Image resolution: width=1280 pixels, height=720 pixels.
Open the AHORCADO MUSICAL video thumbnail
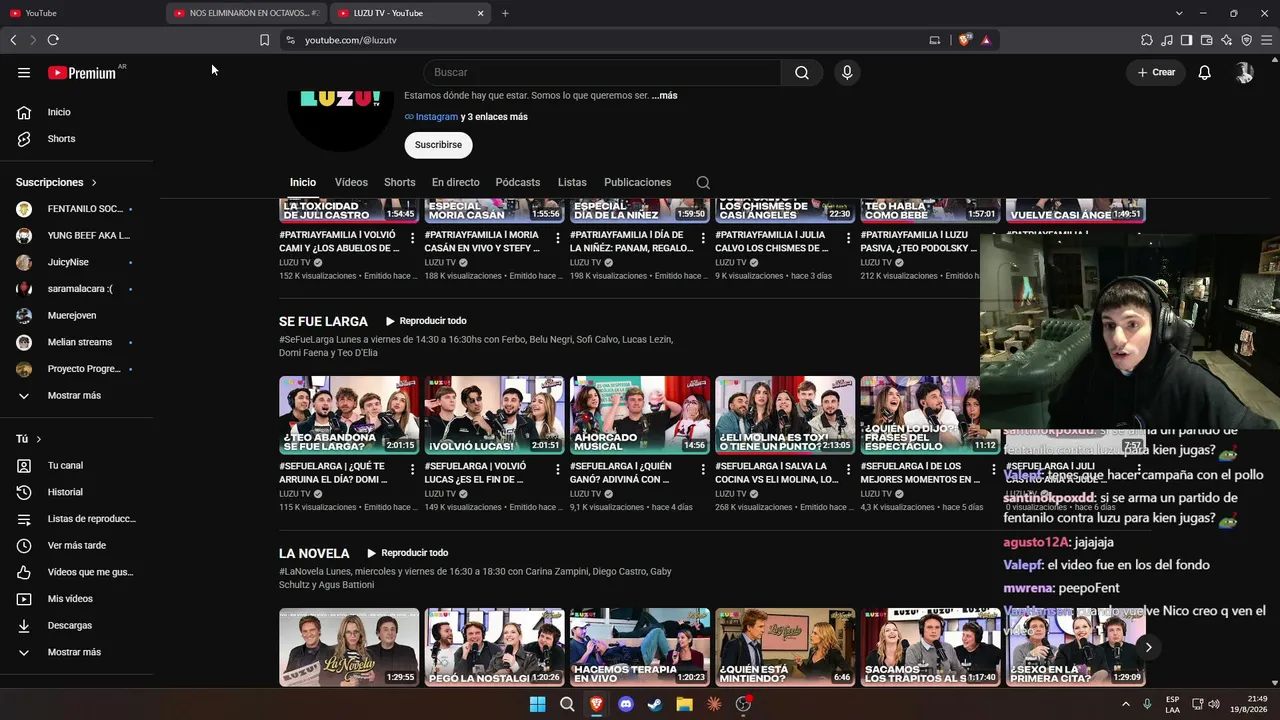[640, 415]
